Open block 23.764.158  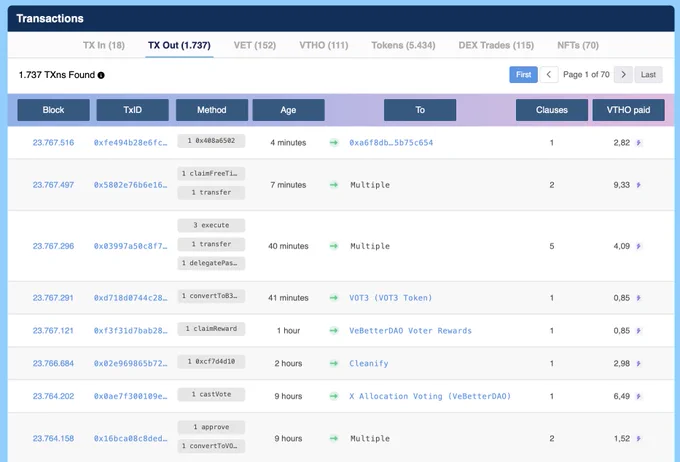coord(53,438)
